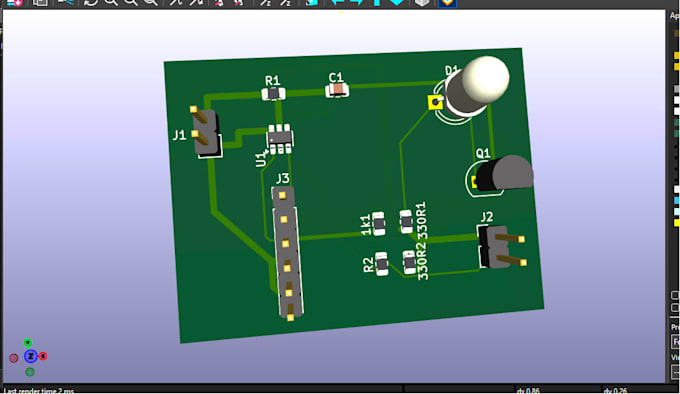680x394 pixels.
Task: Click the bright red X axis gizmo sphere
Action: 43,356
